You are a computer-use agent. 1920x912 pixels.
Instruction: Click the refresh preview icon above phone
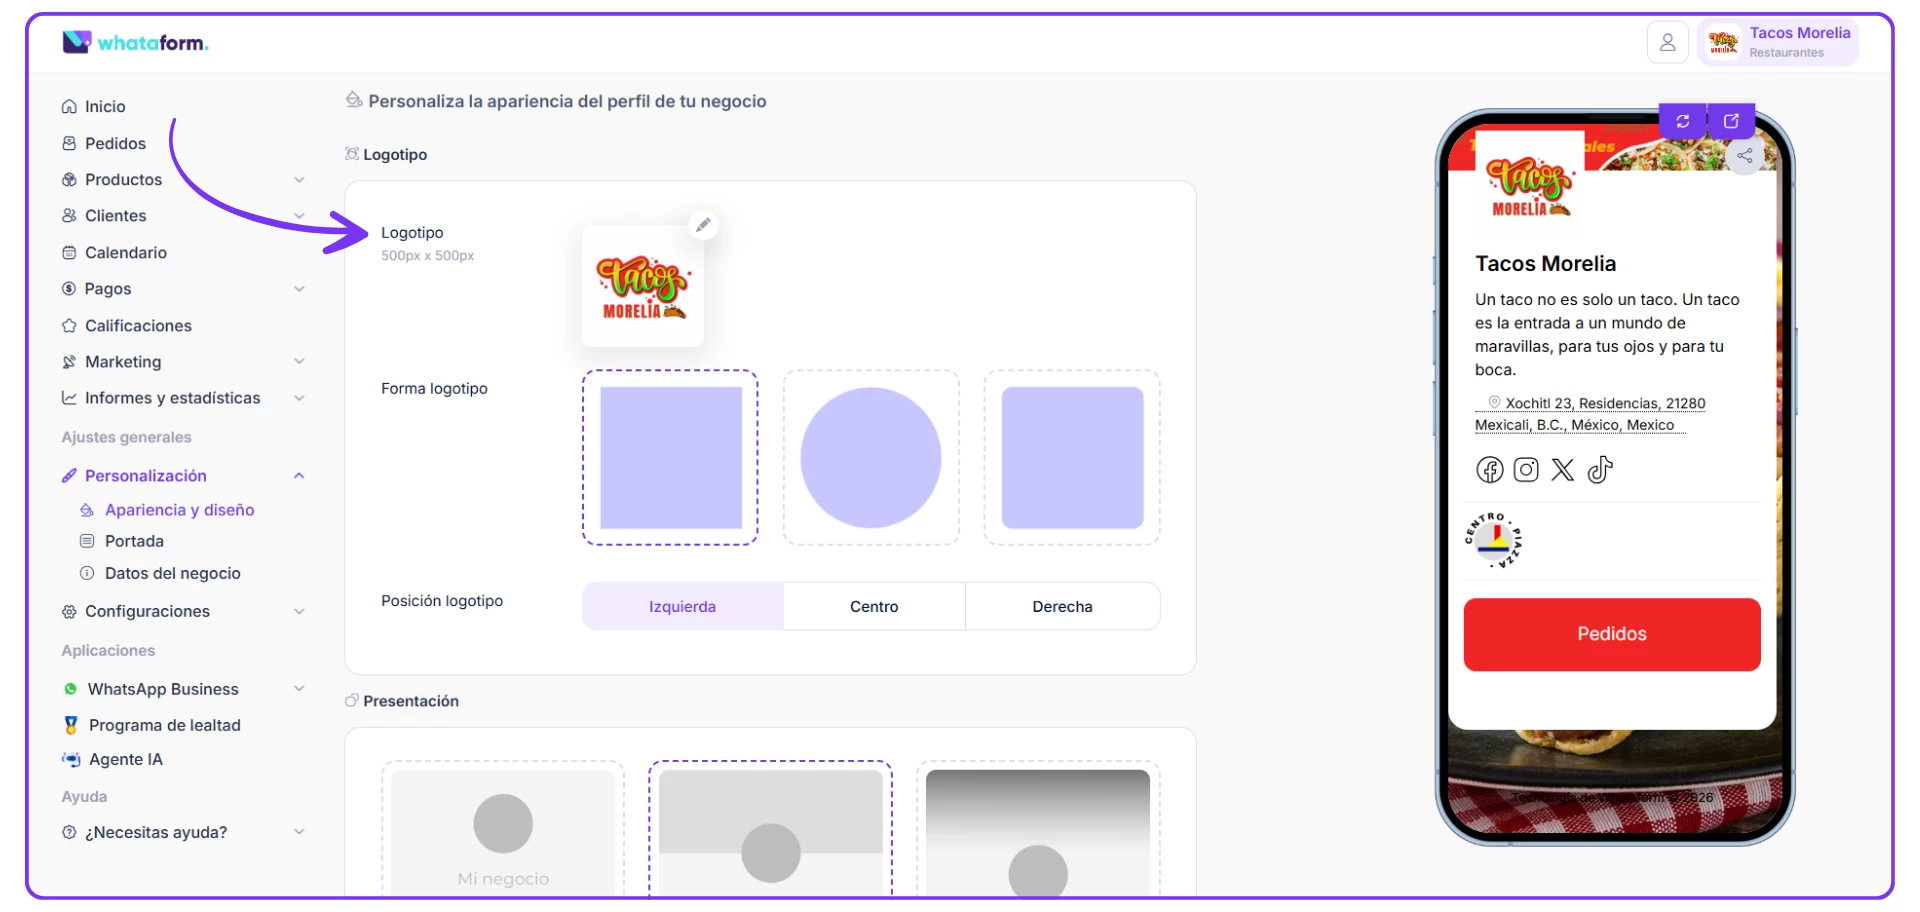coord(1683,121)
